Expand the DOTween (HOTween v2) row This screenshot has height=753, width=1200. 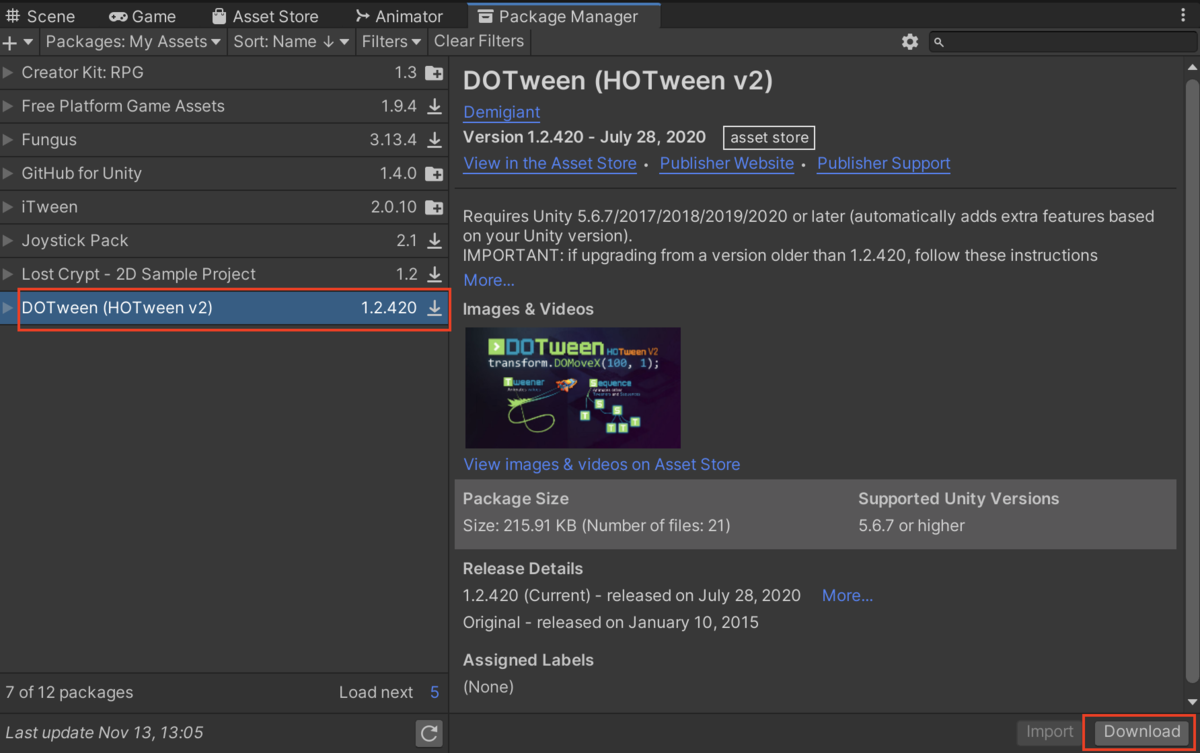click(x=8, y=308)
